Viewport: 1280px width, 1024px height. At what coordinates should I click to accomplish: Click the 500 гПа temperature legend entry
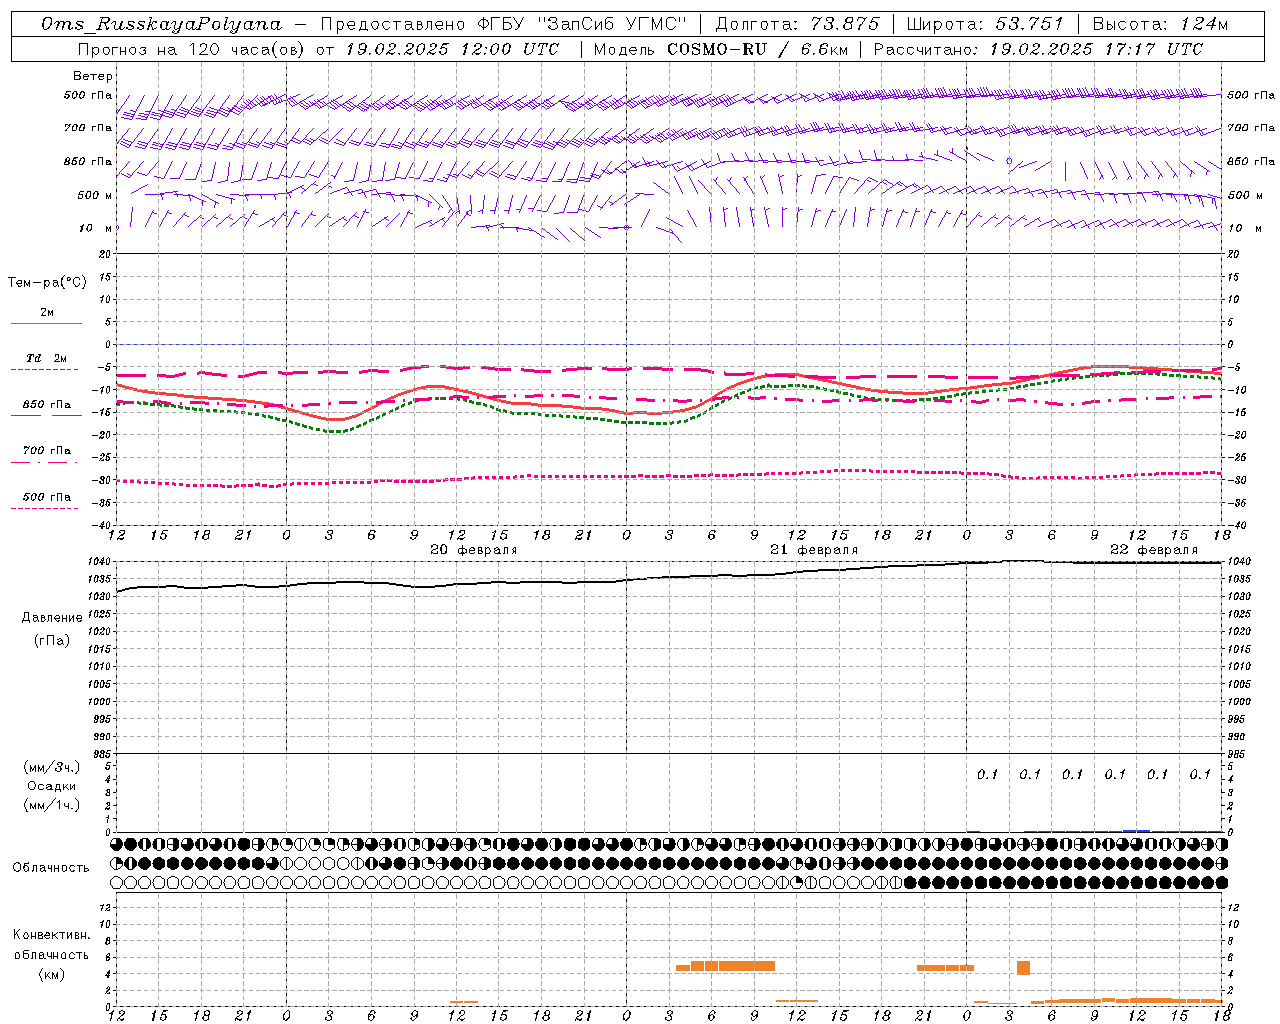tap(47, 497)
